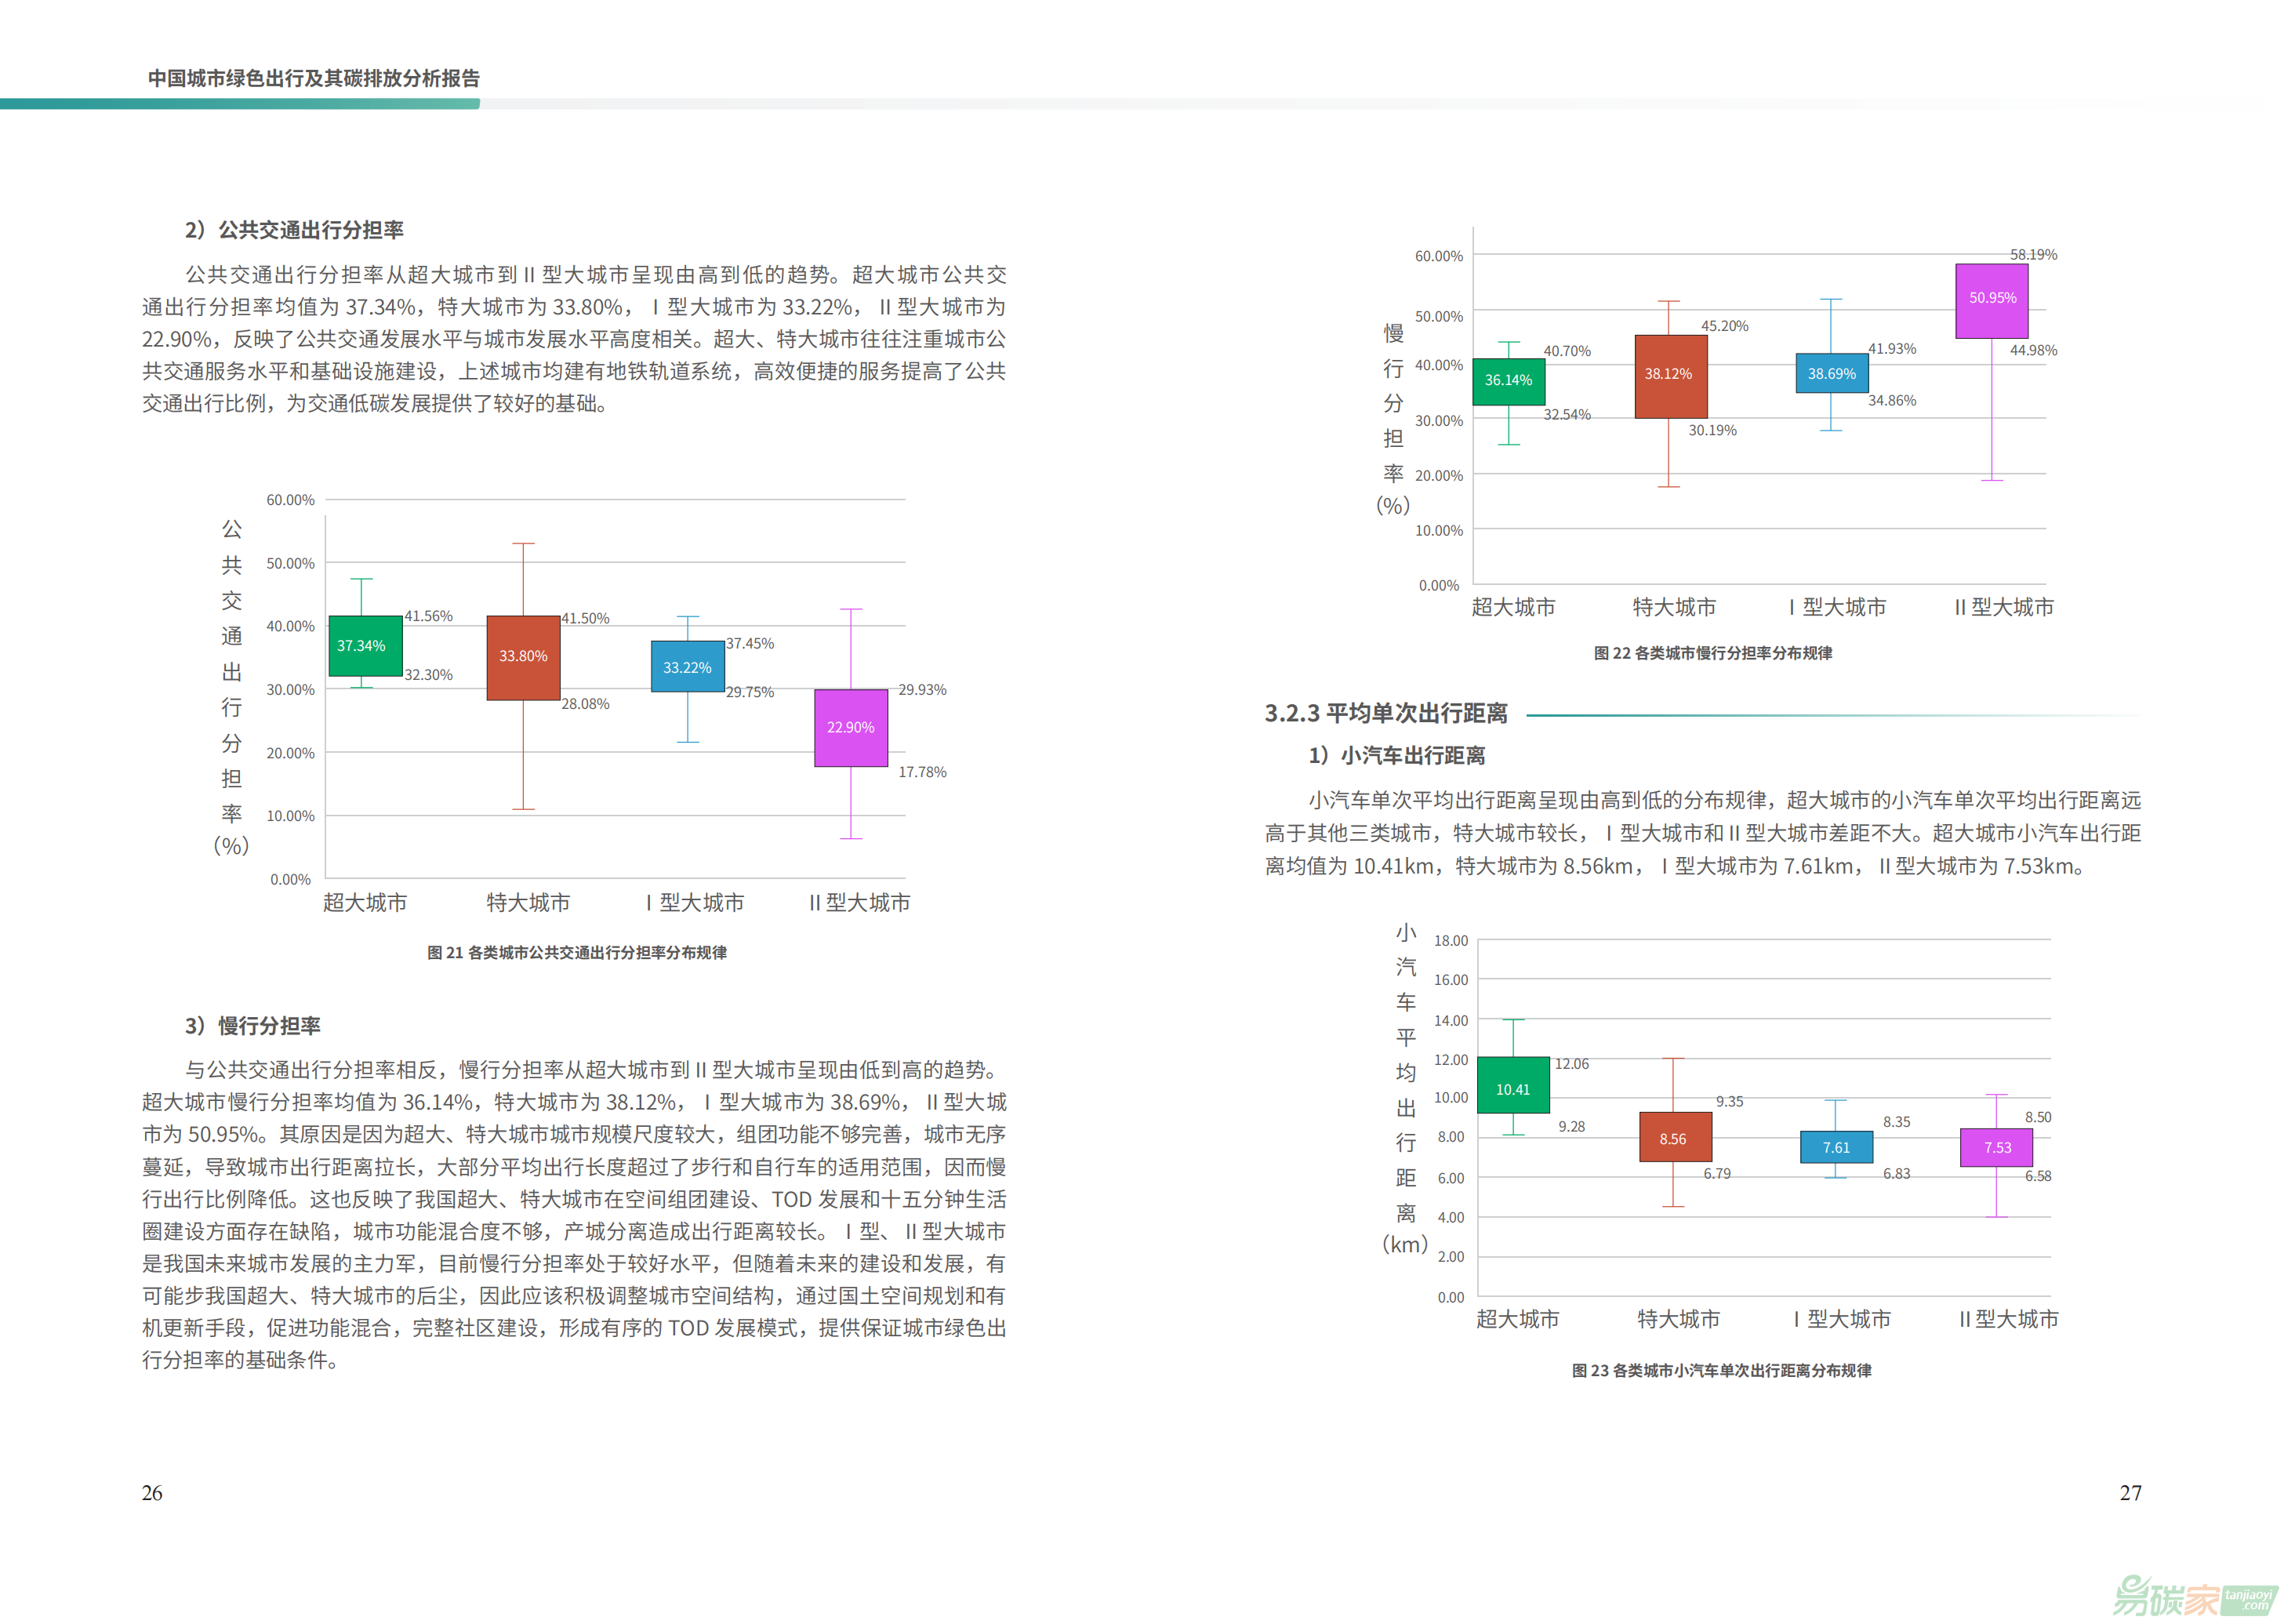Click the magenta 22.90% box in figure 21

[851, 728]
